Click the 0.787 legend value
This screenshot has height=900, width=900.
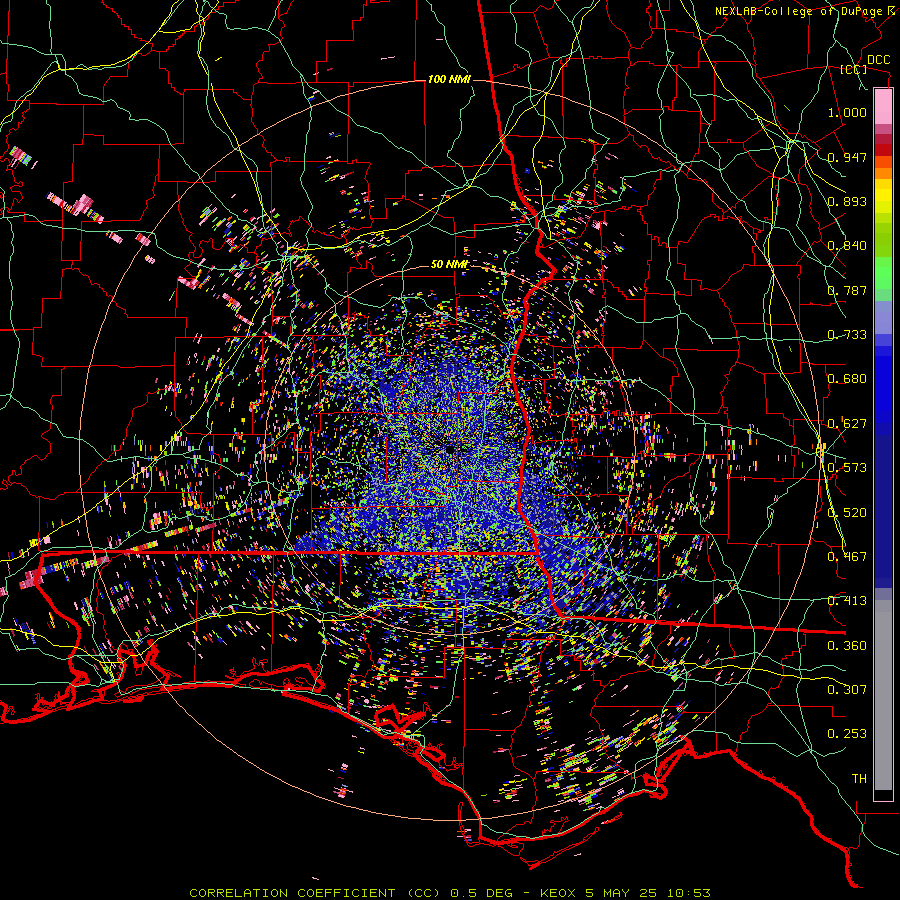coord(847,290)
